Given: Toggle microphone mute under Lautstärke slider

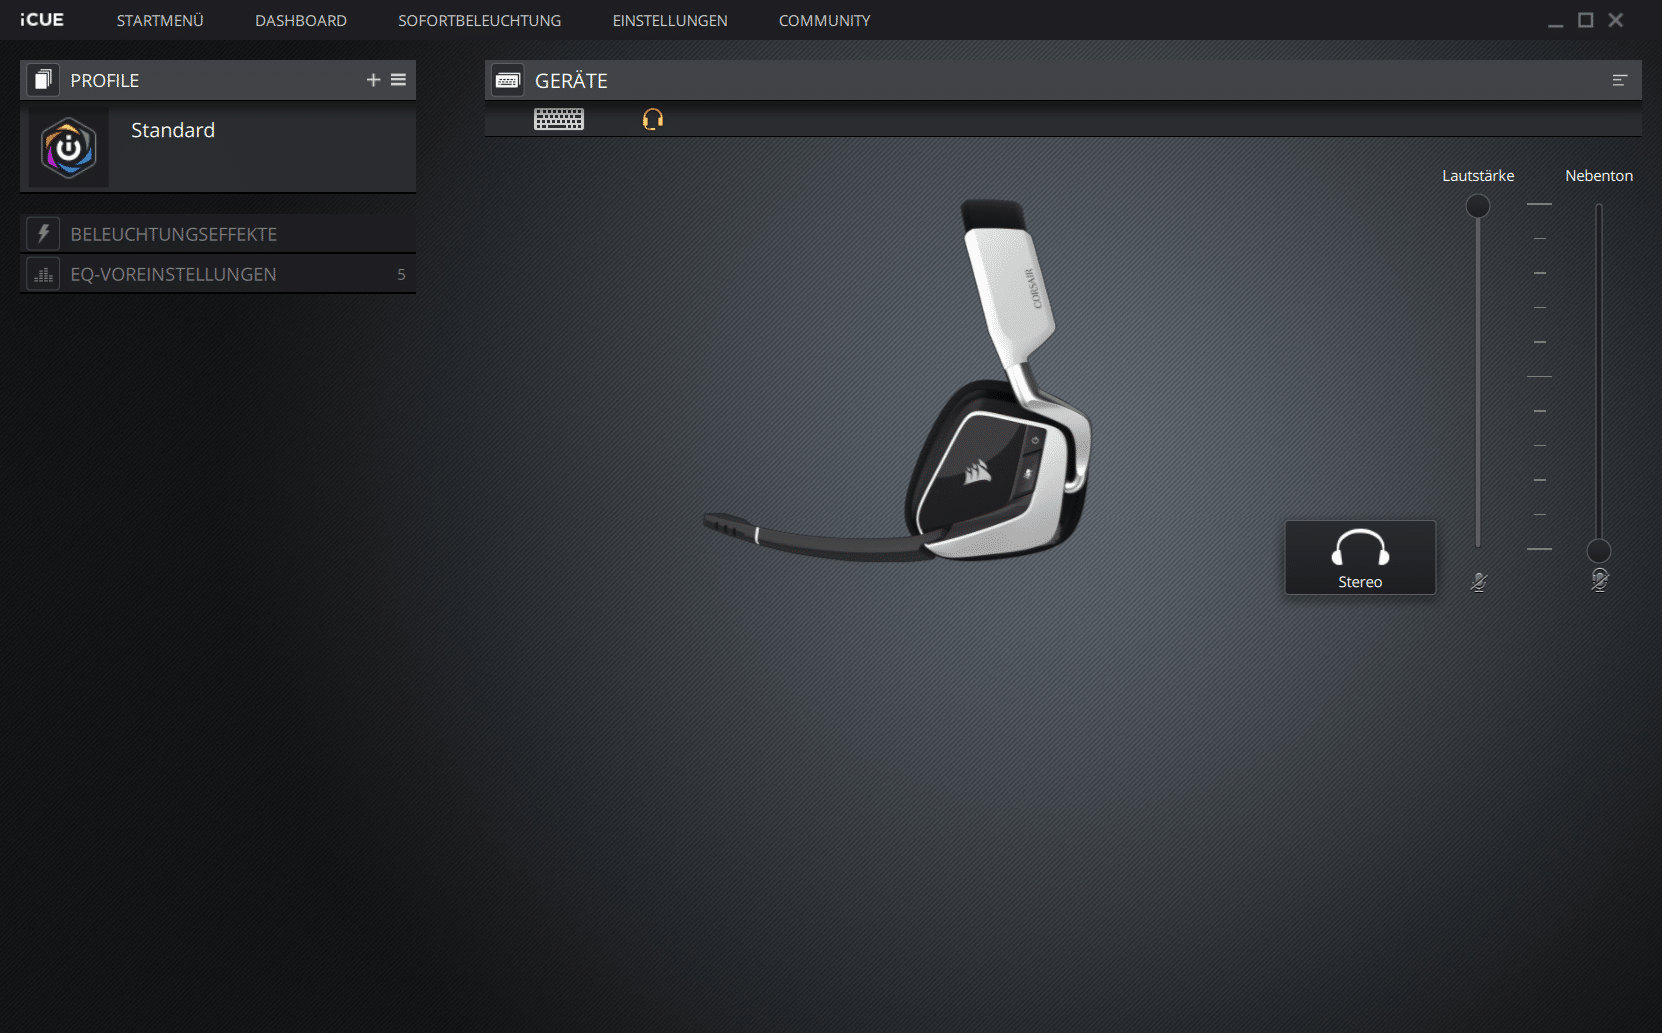Looking at the screenshot, I should (x=1479, y=582).
